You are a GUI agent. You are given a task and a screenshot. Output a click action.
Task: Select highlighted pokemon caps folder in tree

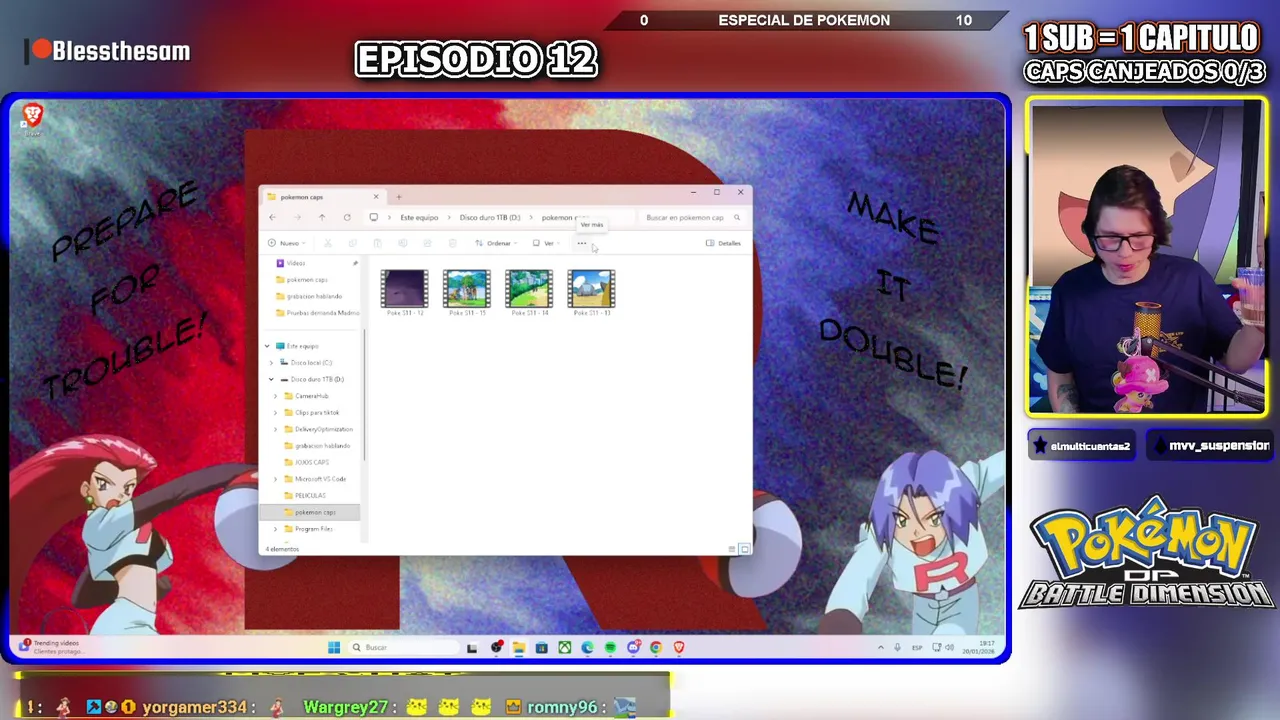tap(310, 512)
